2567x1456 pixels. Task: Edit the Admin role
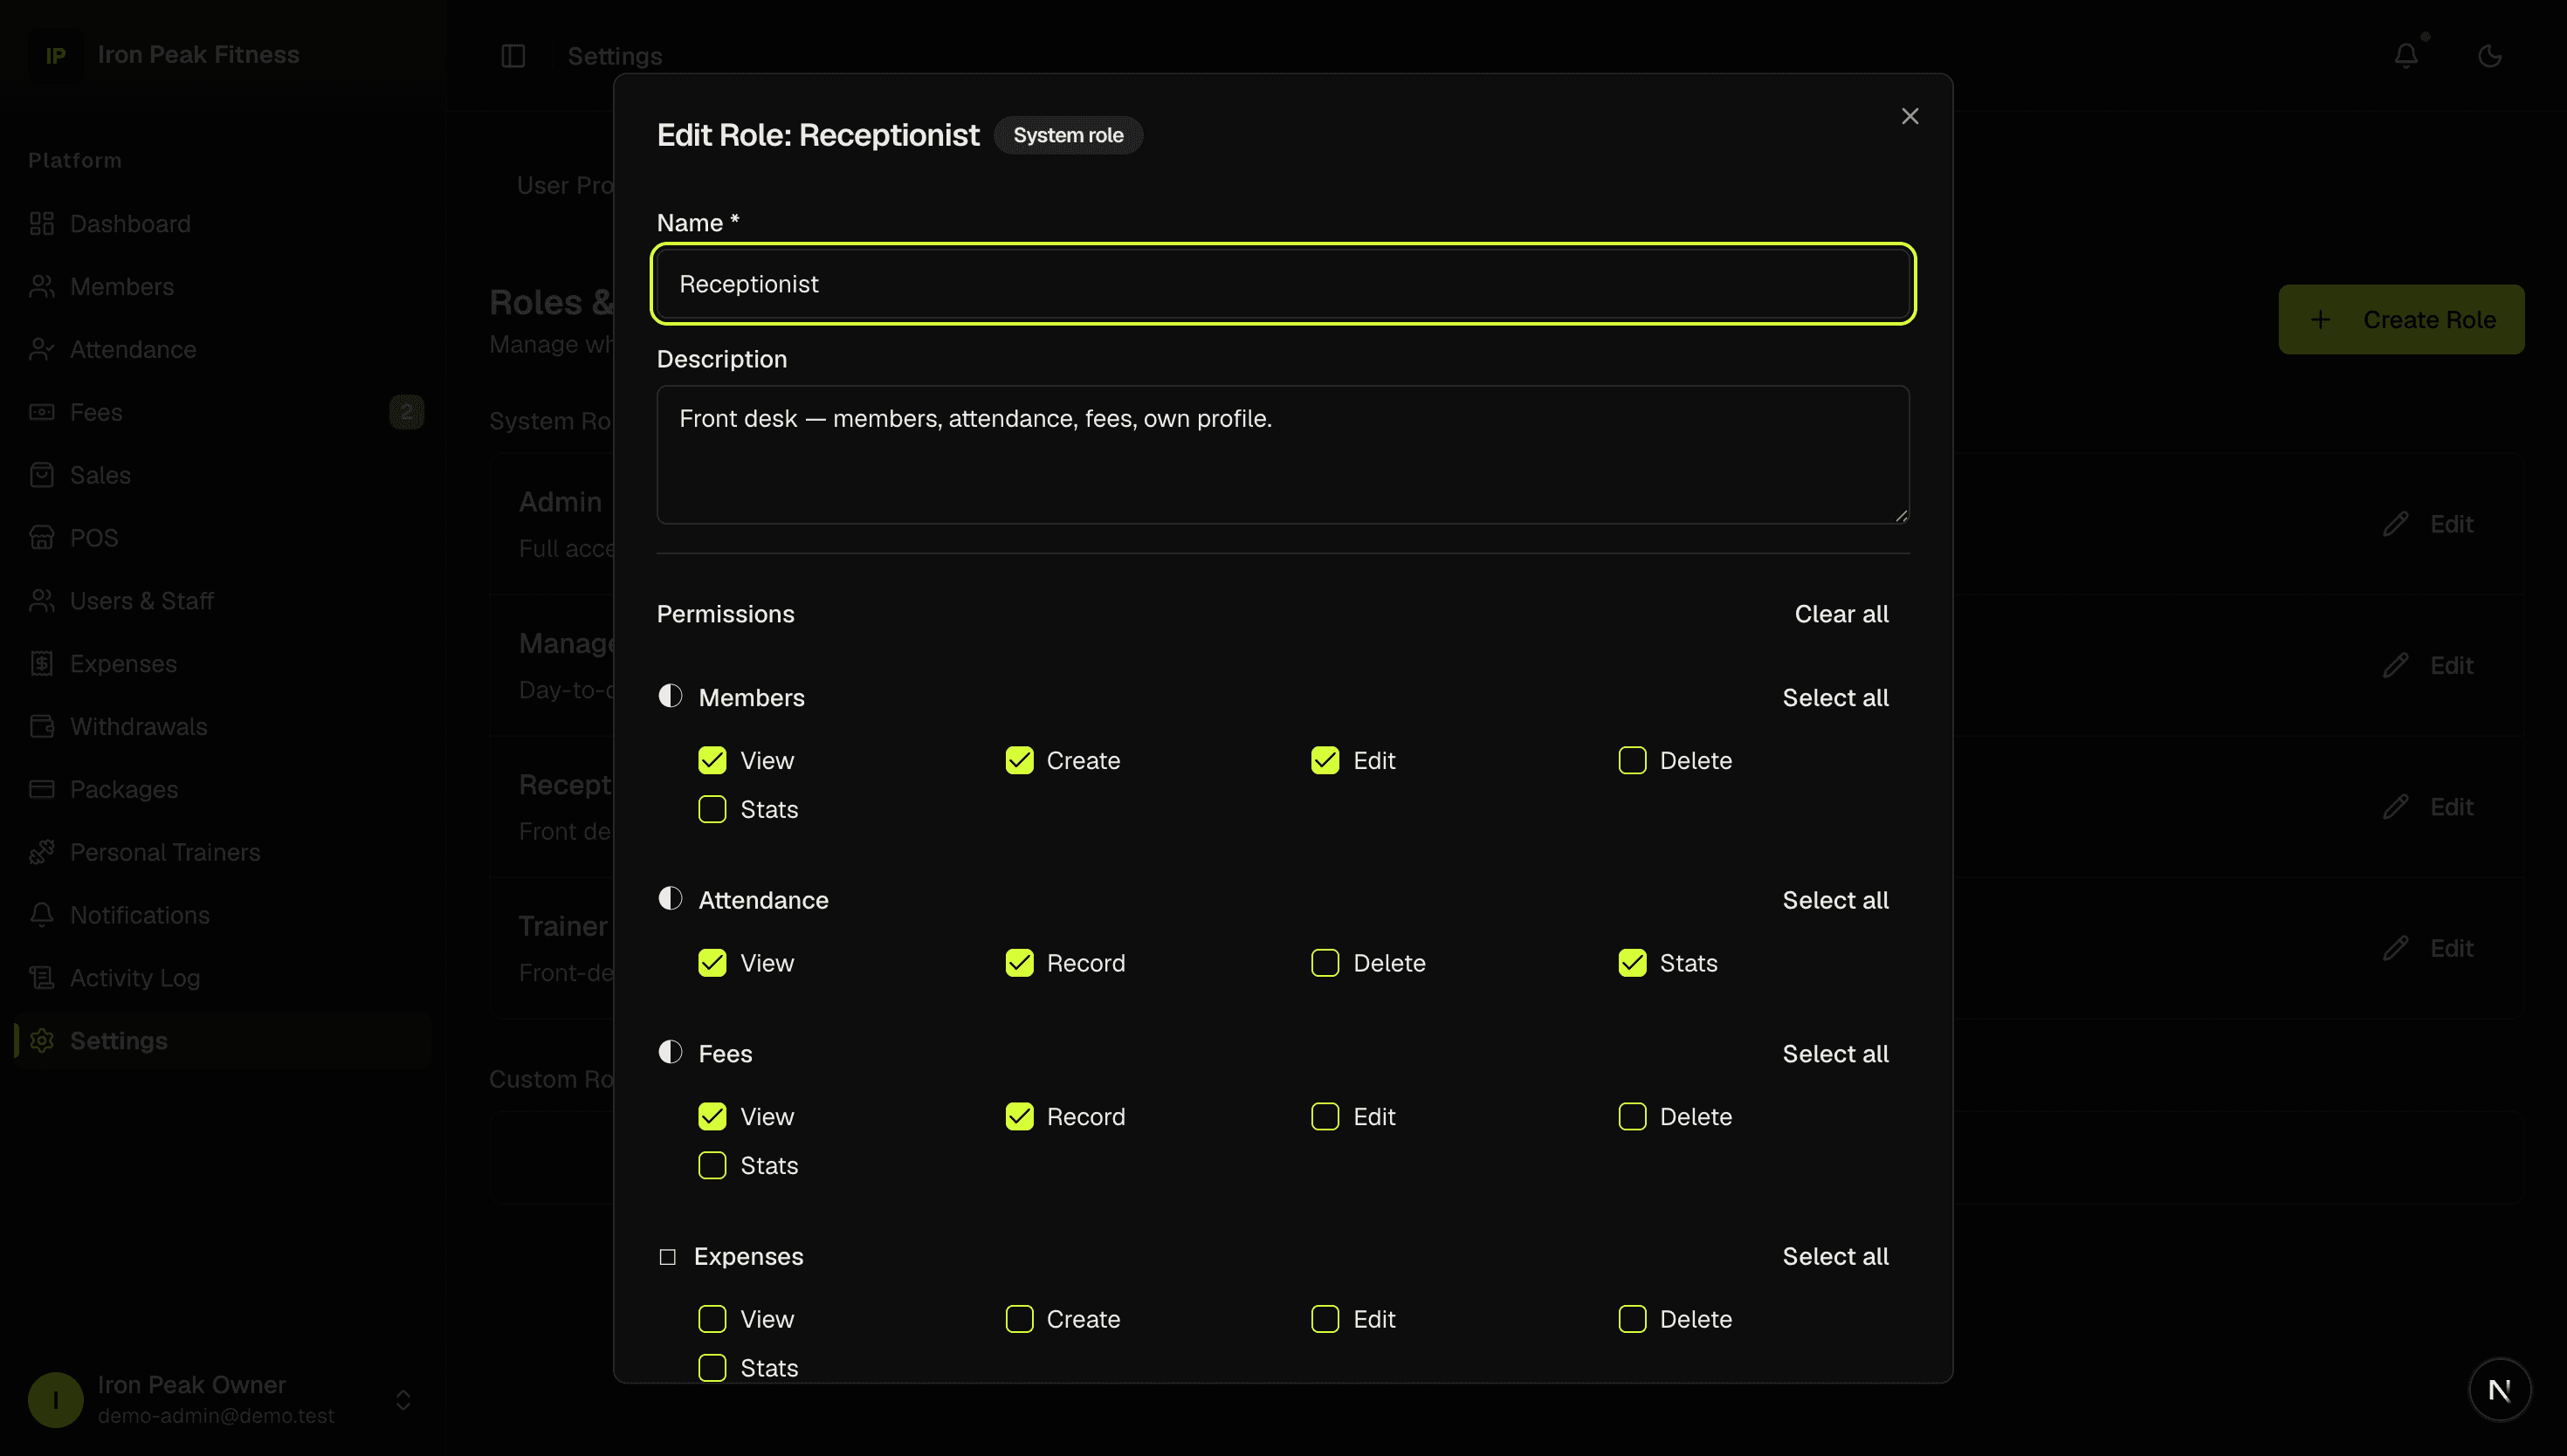click(x=2428, y=525)
